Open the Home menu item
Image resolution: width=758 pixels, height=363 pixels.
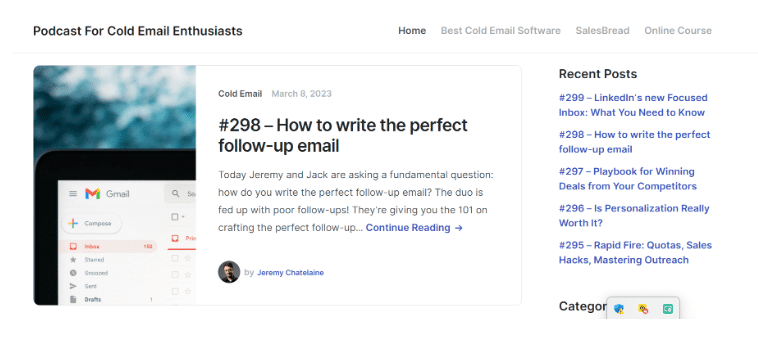pyautogui.click(x=412, y=30)
